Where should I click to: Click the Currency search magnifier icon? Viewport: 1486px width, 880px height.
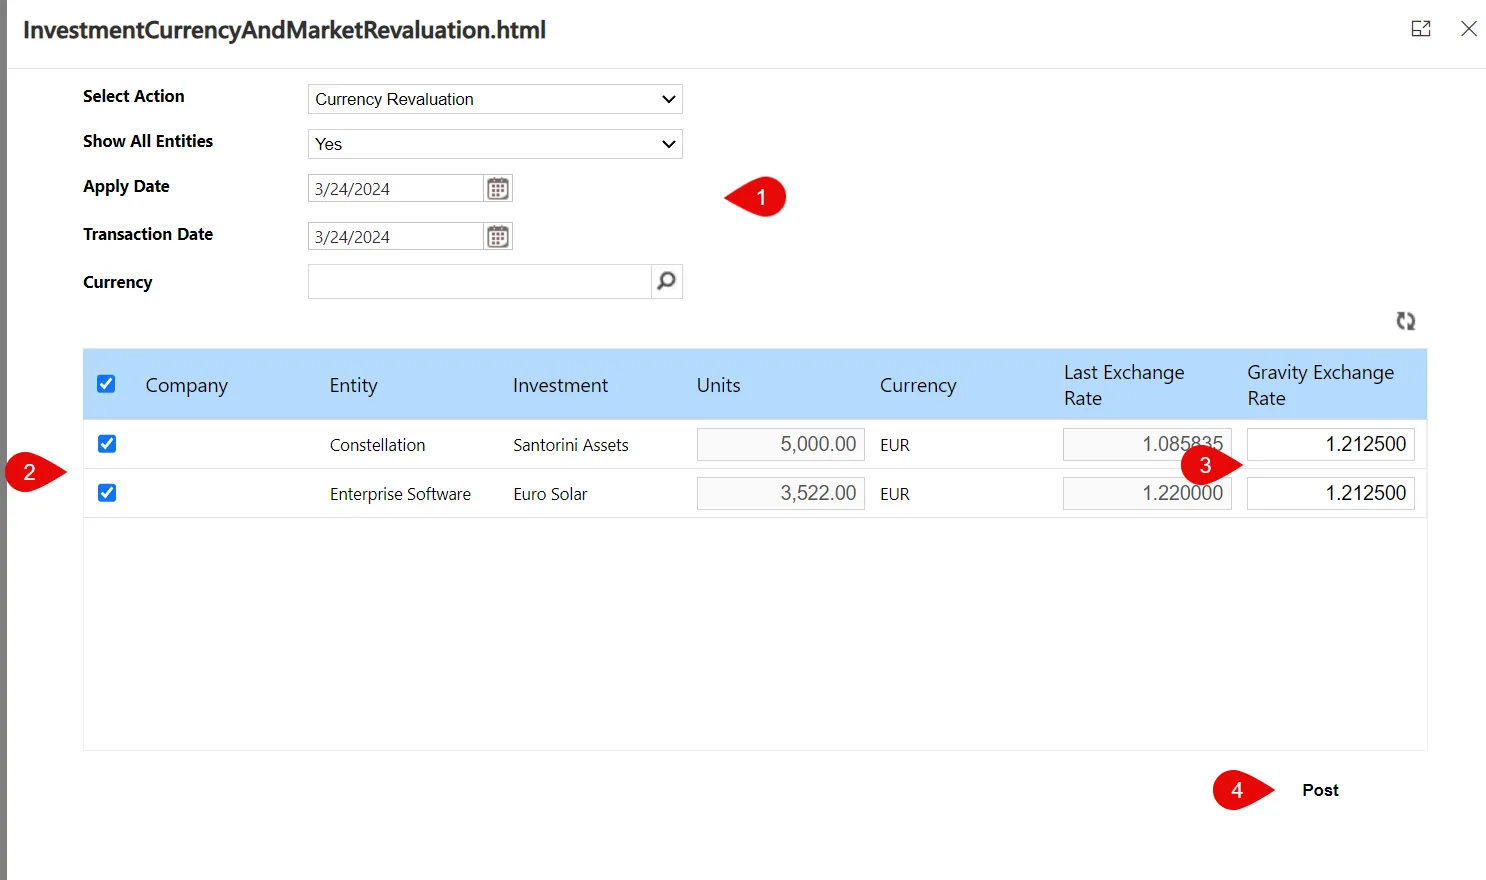coord(666,282)
